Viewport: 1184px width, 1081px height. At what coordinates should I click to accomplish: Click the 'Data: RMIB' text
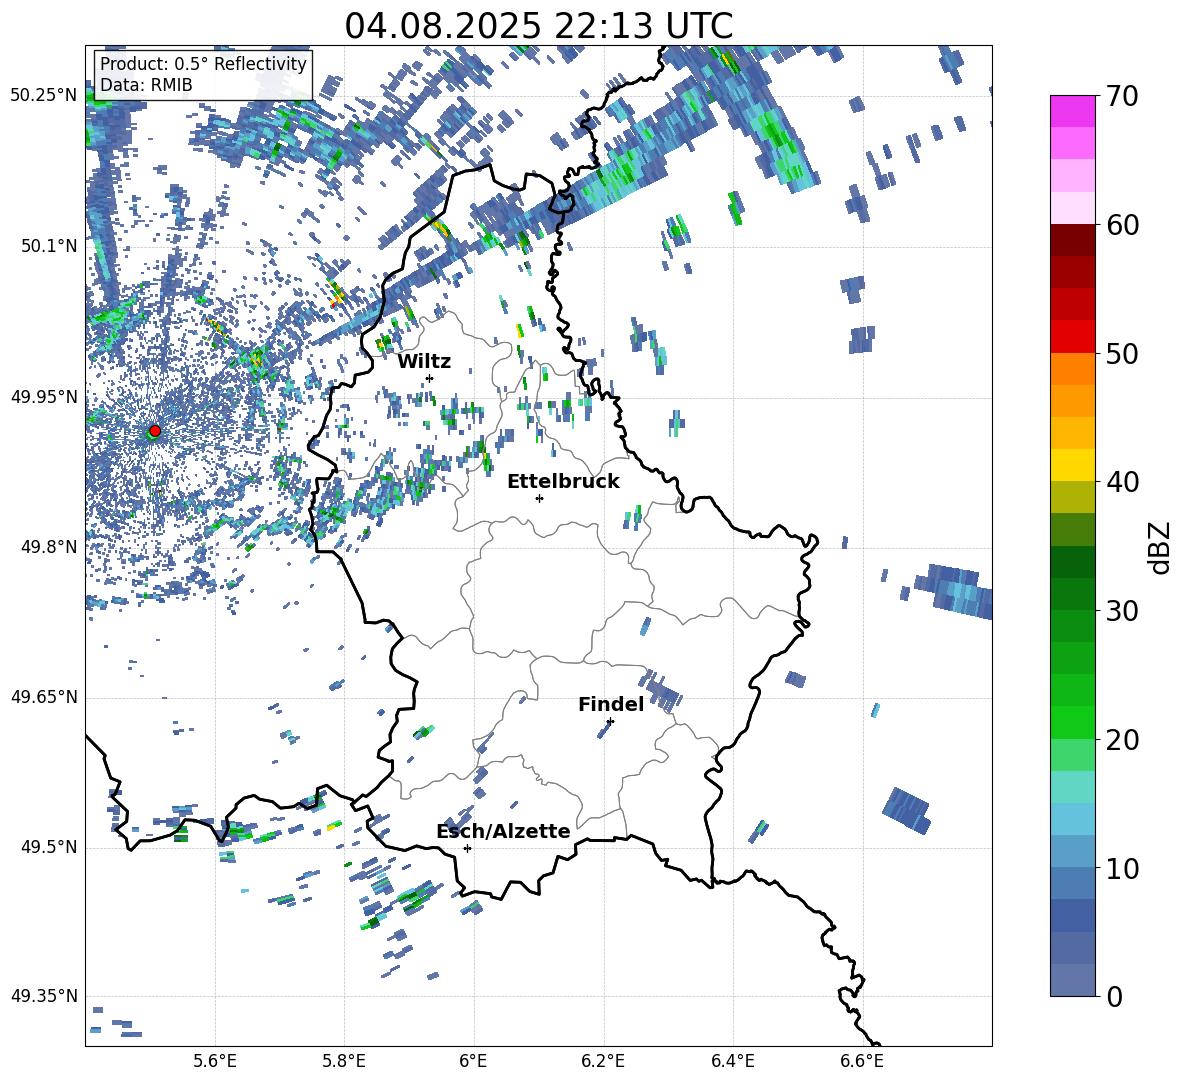(146, 85)
